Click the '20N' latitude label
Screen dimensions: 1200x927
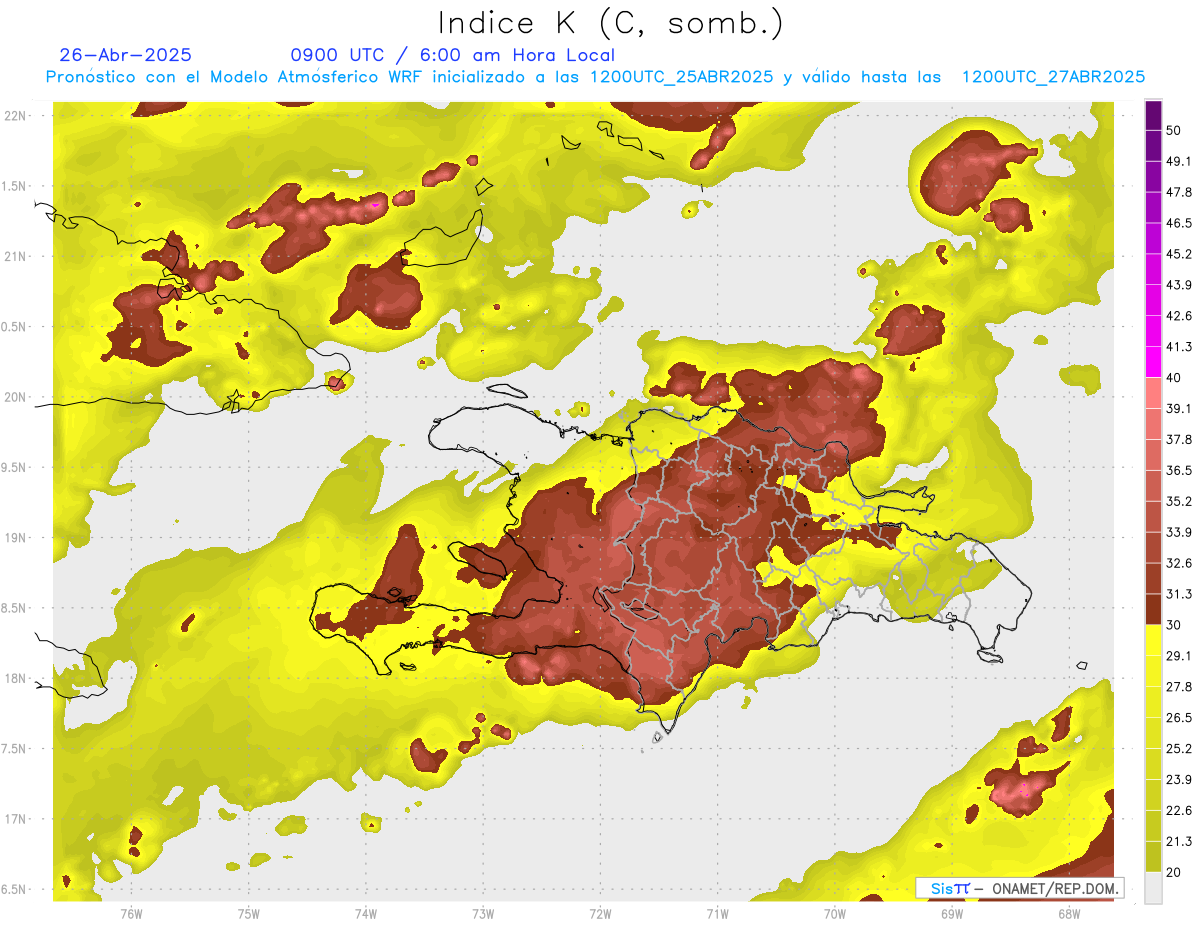(x=16, y=397)
